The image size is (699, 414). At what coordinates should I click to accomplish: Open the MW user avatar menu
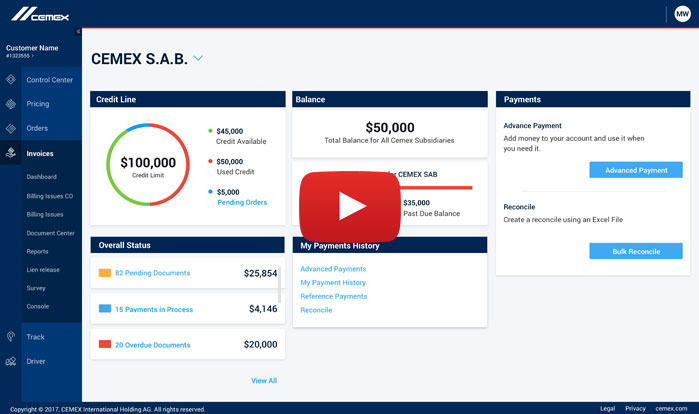[682, 14]
